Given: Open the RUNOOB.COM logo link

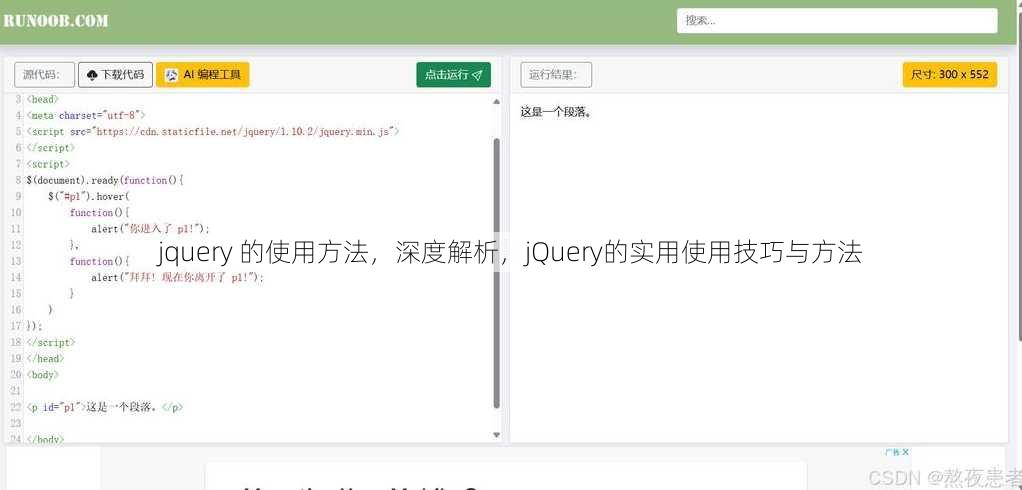Looking at the screenshot, I should coord(55,20).
